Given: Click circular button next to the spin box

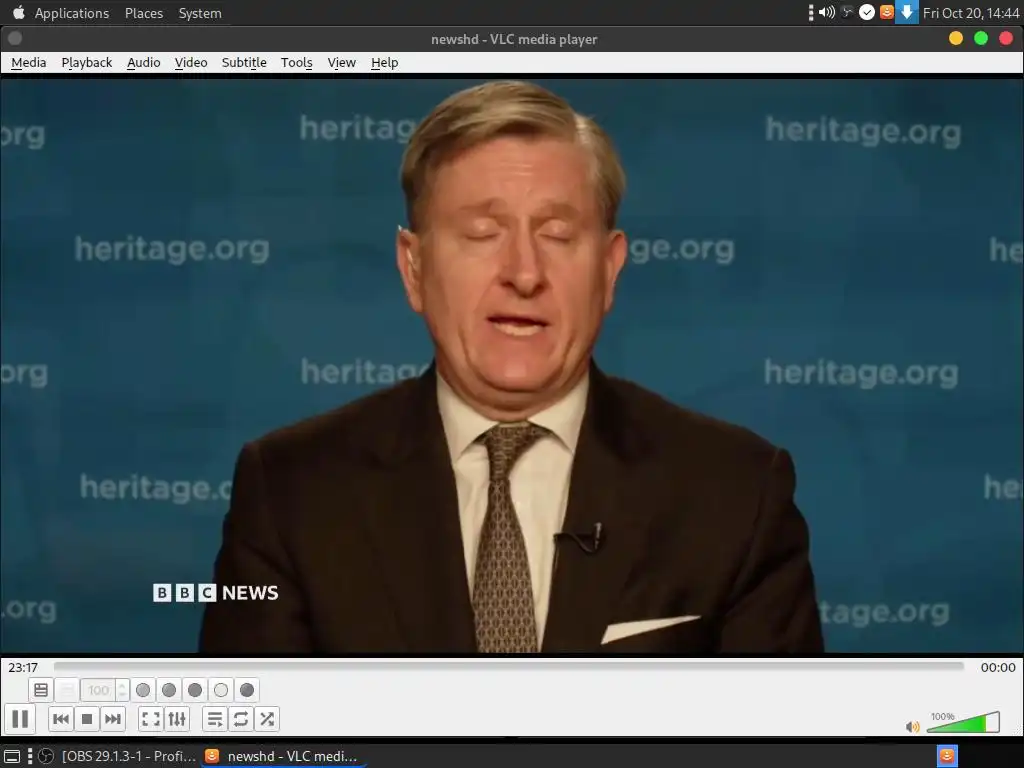Looking at the screenshot, I should point(143,690).
